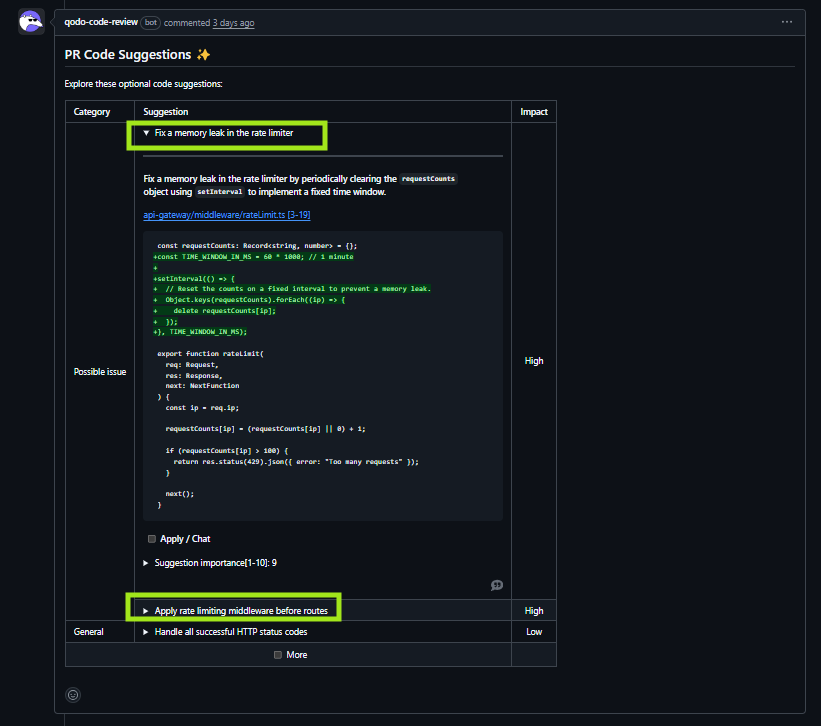Click the 'export function rateLimit(' code line
The image size is (821, 726).
click(210, 354)
